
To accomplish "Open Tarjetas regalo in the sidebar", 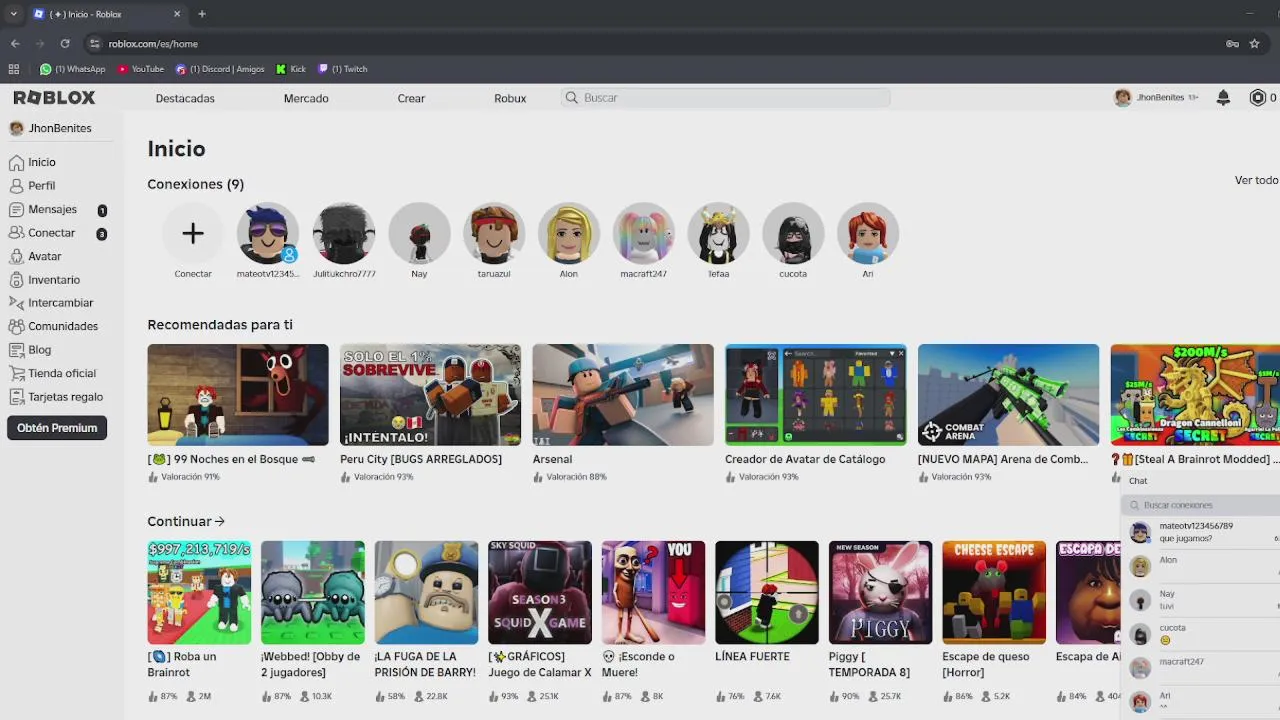I will [56, 397].
